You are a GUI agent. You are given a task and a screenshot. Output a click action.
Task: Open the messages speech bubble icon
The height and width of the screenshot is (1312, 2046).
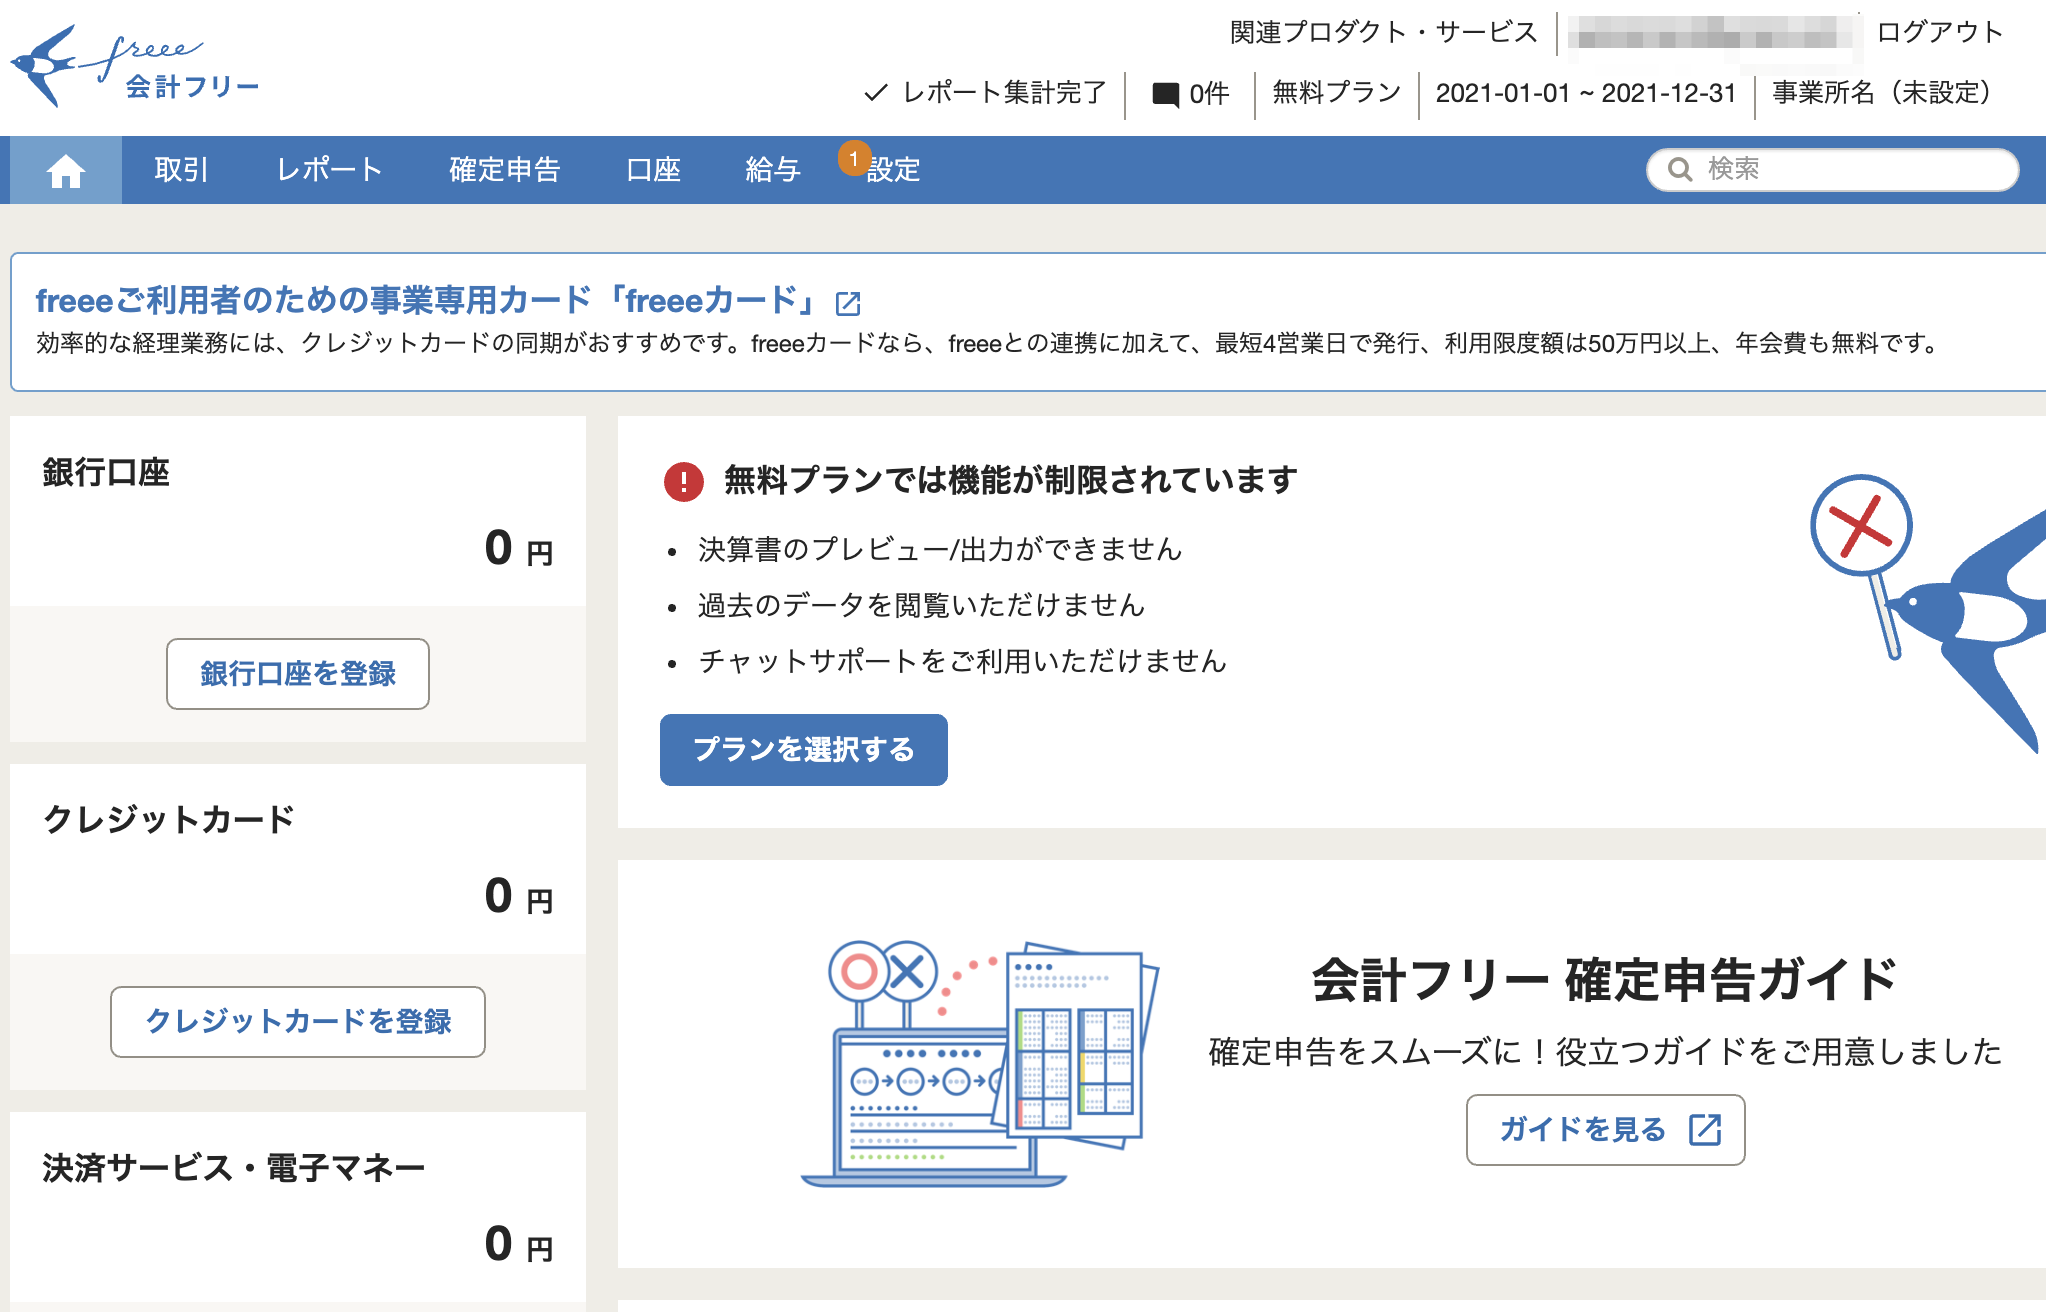point(1165,94)
